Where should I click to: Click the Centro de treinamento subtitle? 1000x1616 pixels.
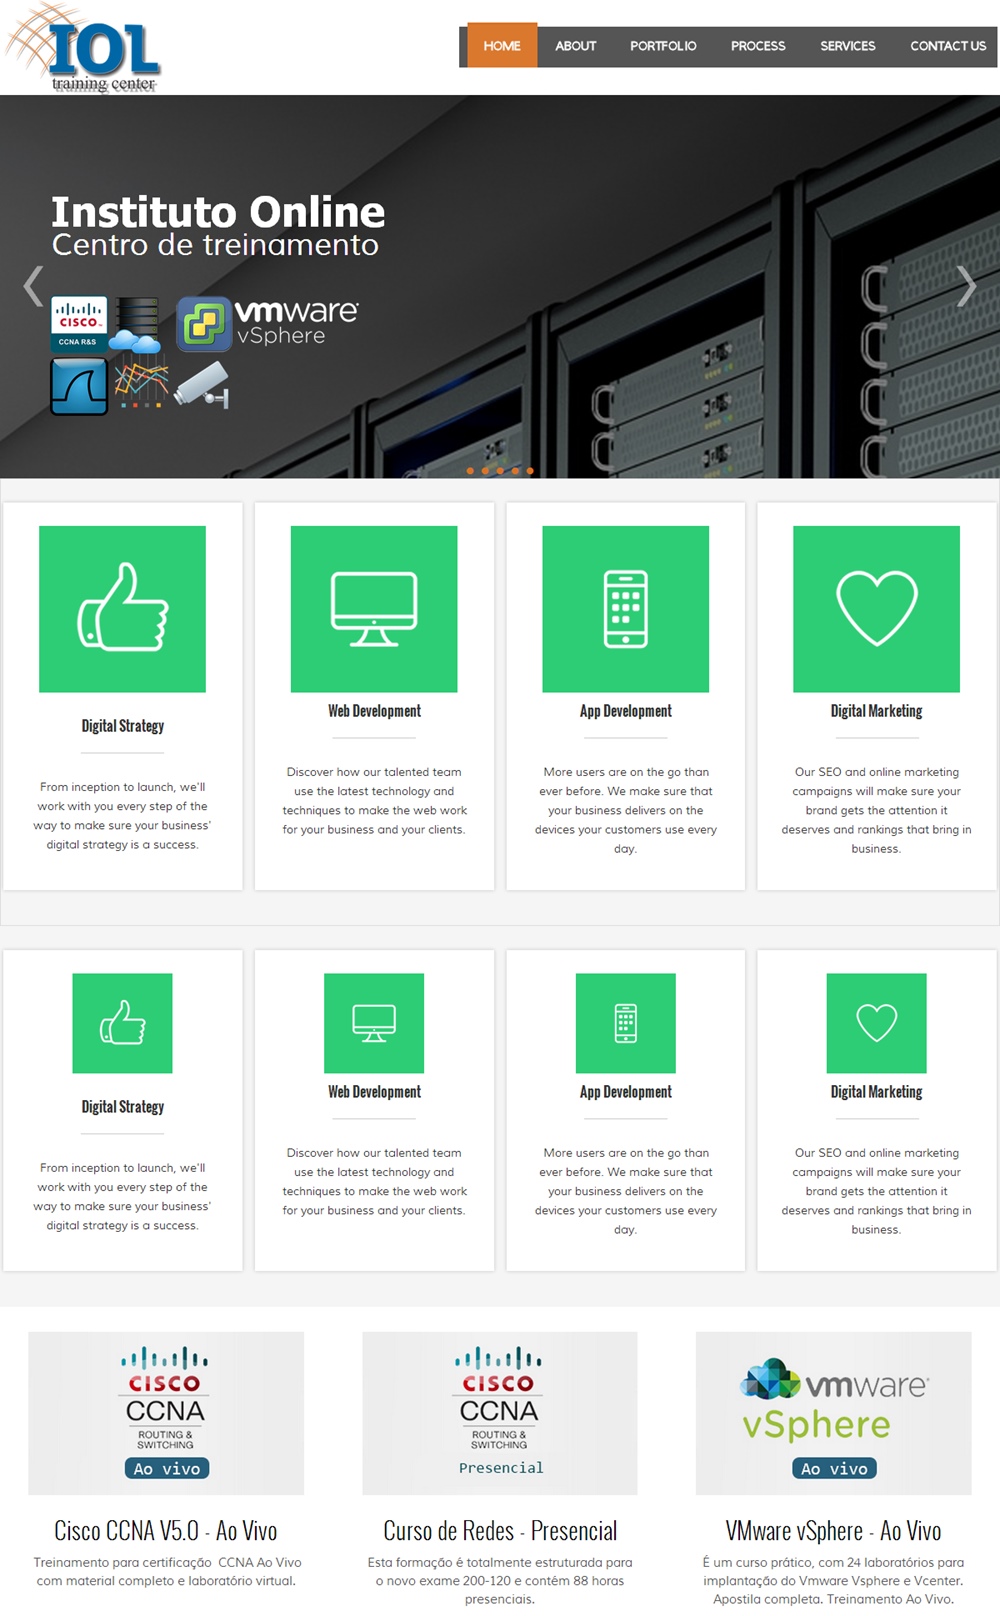215,245
